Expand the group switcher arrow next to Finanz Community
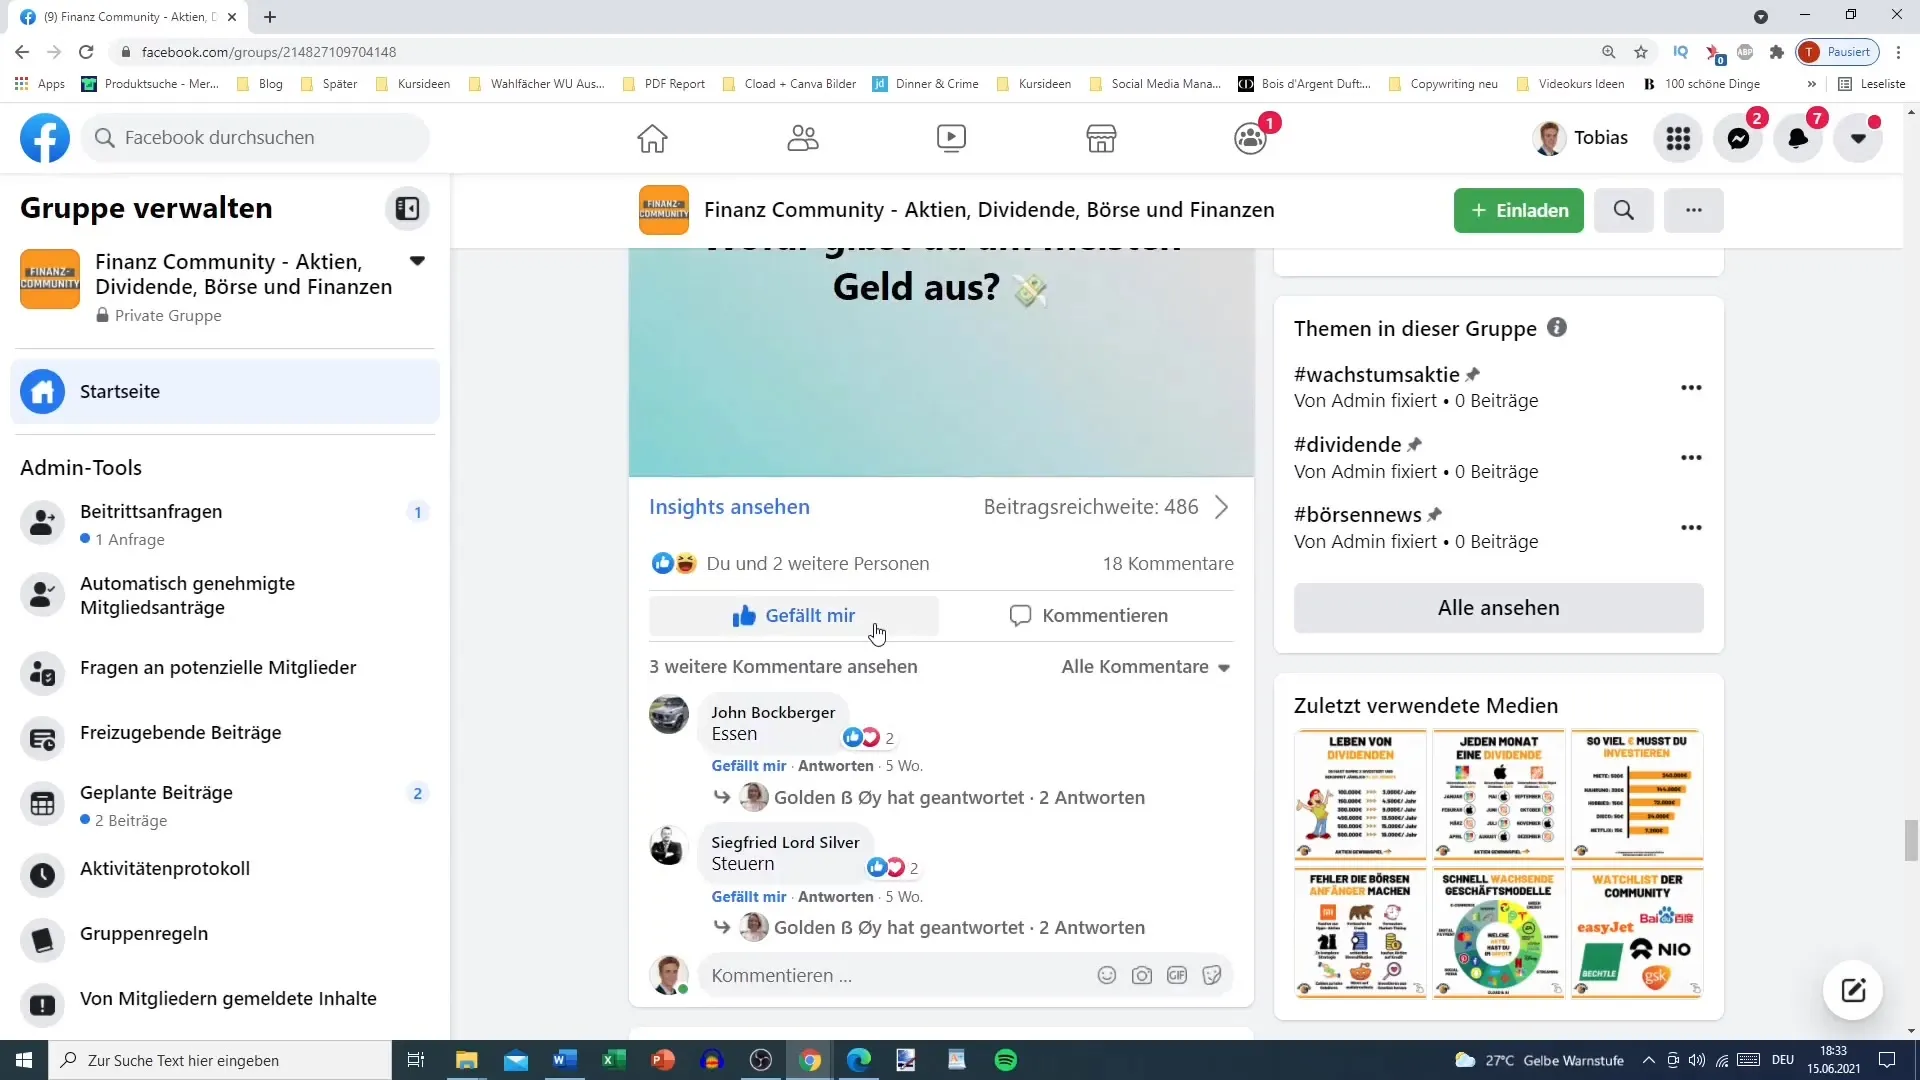The height and width of the screenshot is (1080, 1920). coord(417,261)
